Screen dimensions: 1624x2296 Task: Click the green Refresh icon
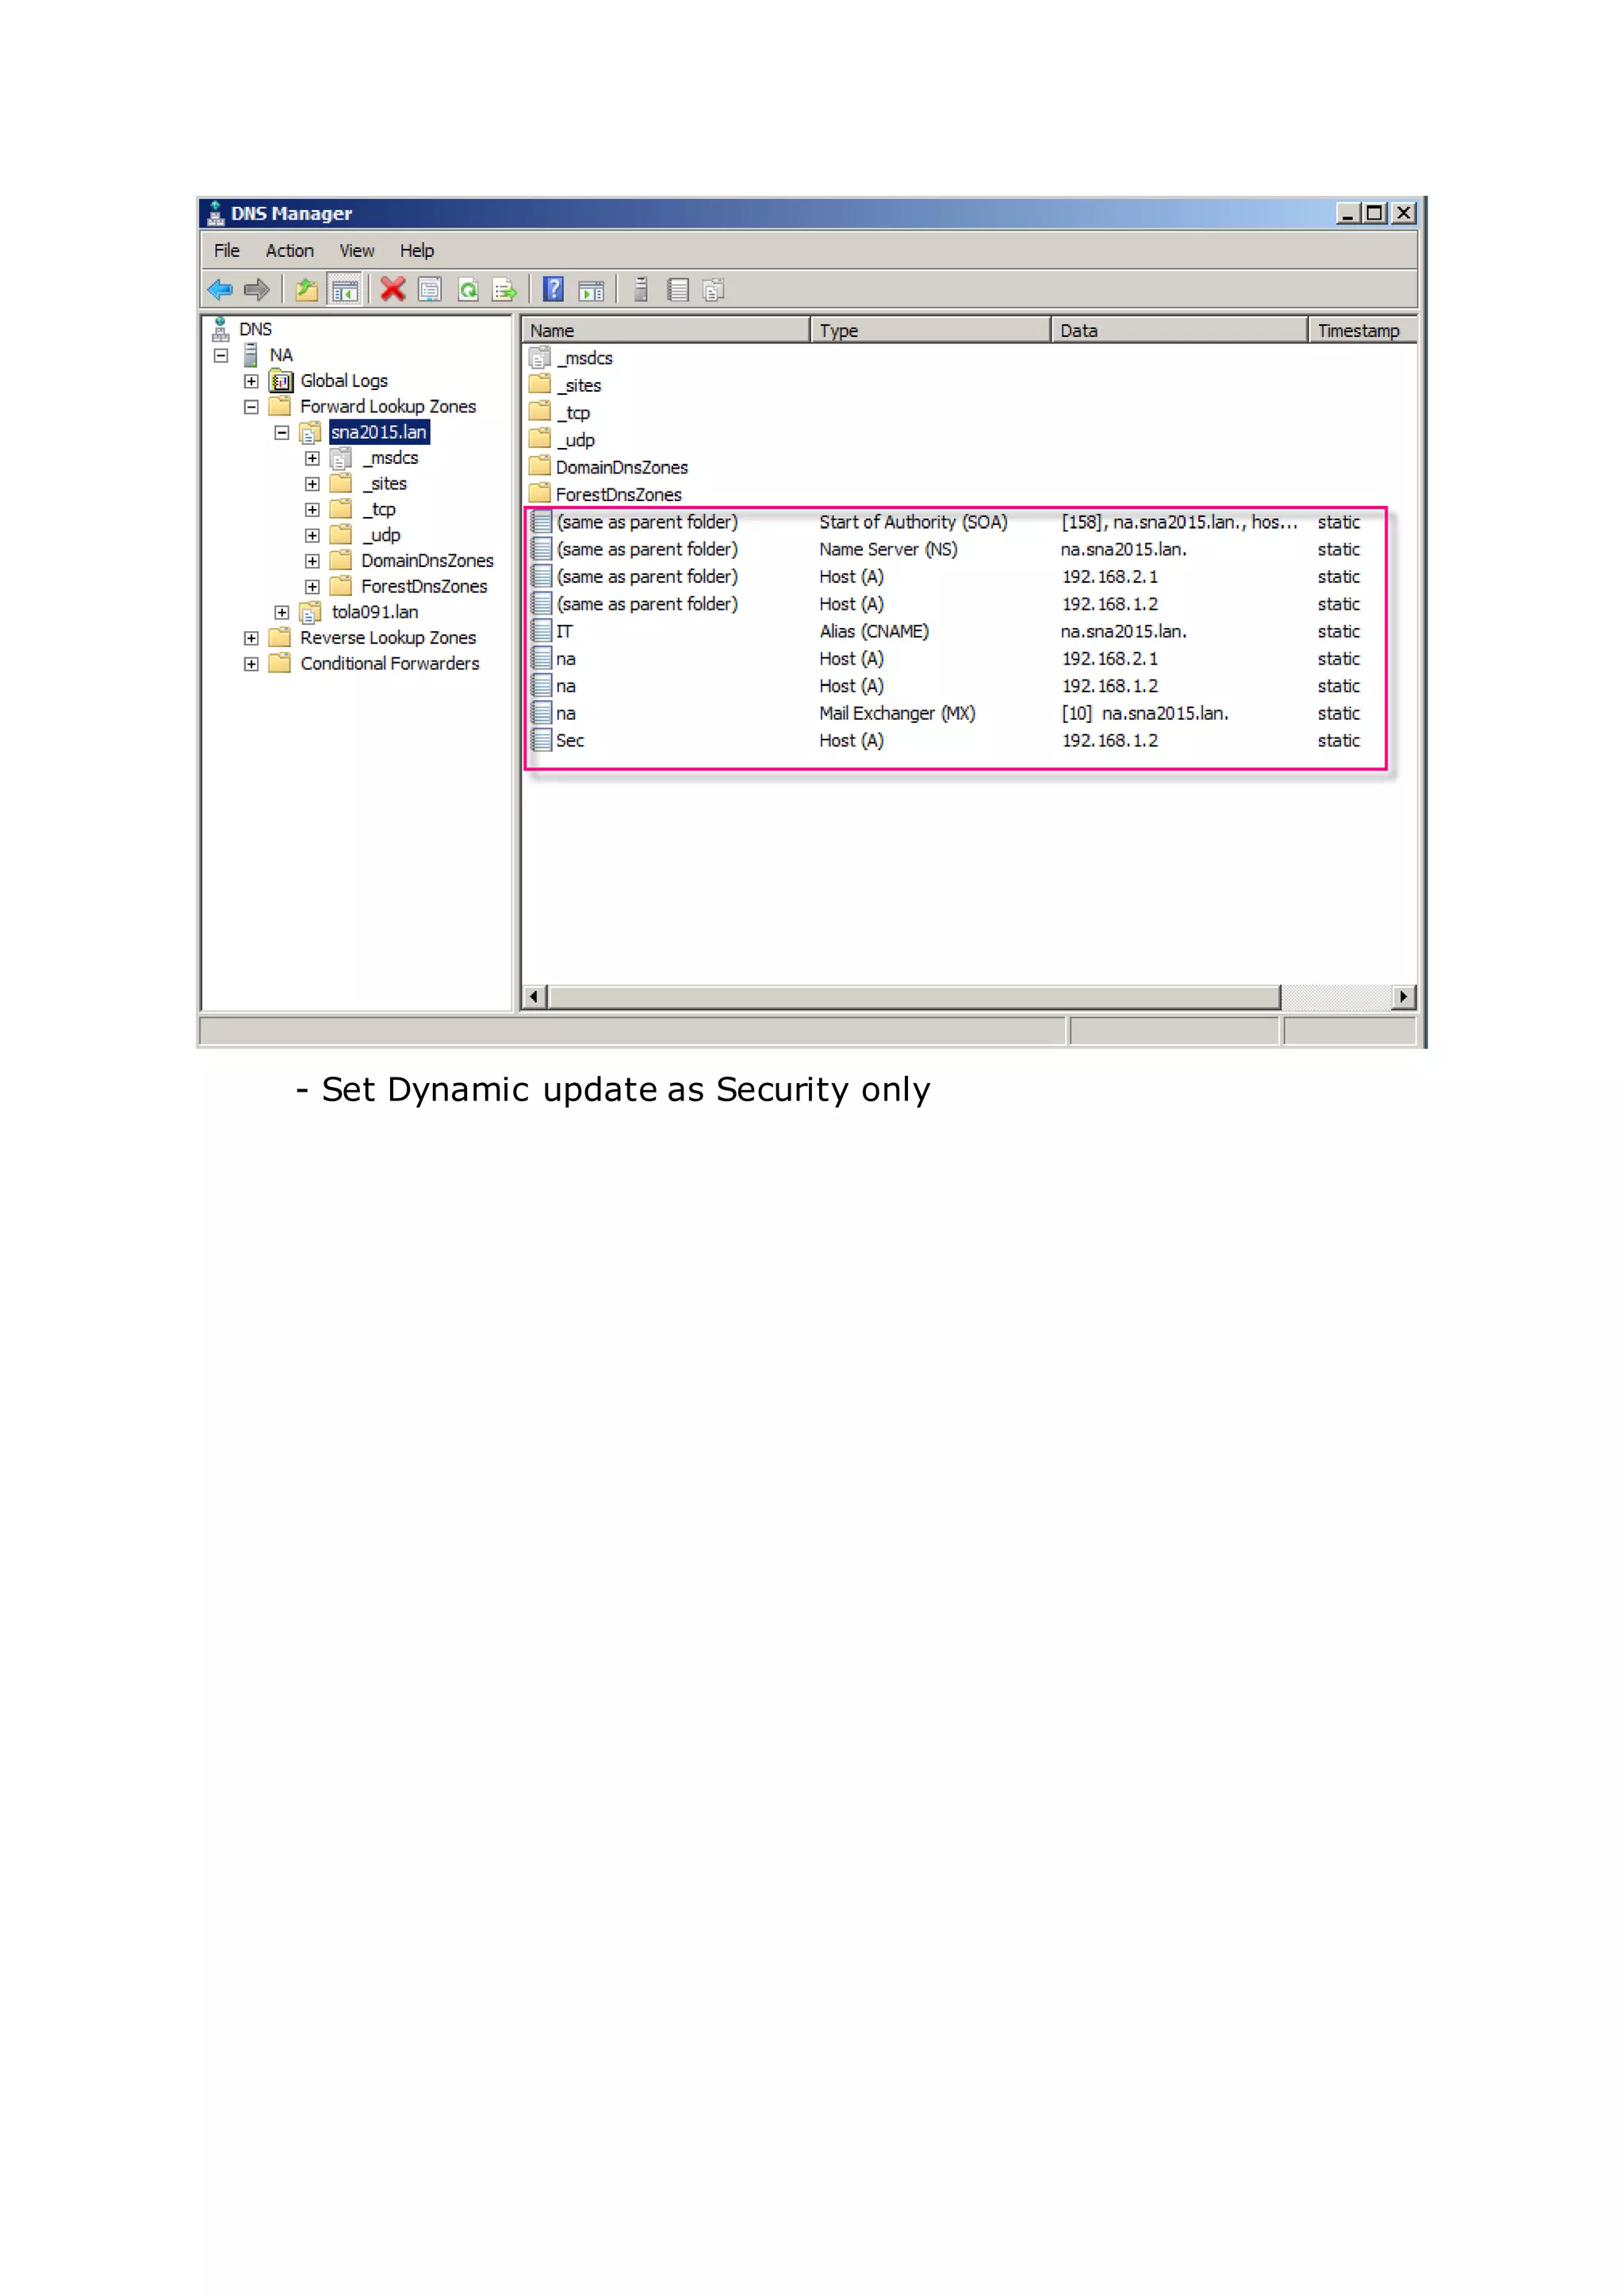point(468,290)
